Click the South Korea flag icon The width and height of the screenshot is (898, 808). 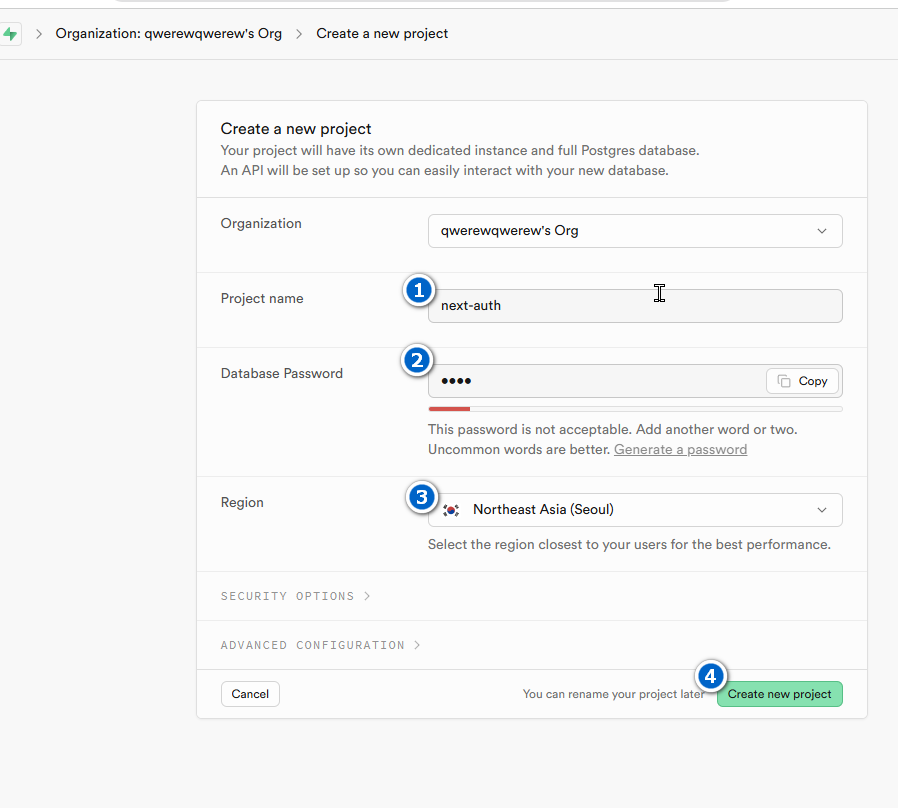coord(452,510)
